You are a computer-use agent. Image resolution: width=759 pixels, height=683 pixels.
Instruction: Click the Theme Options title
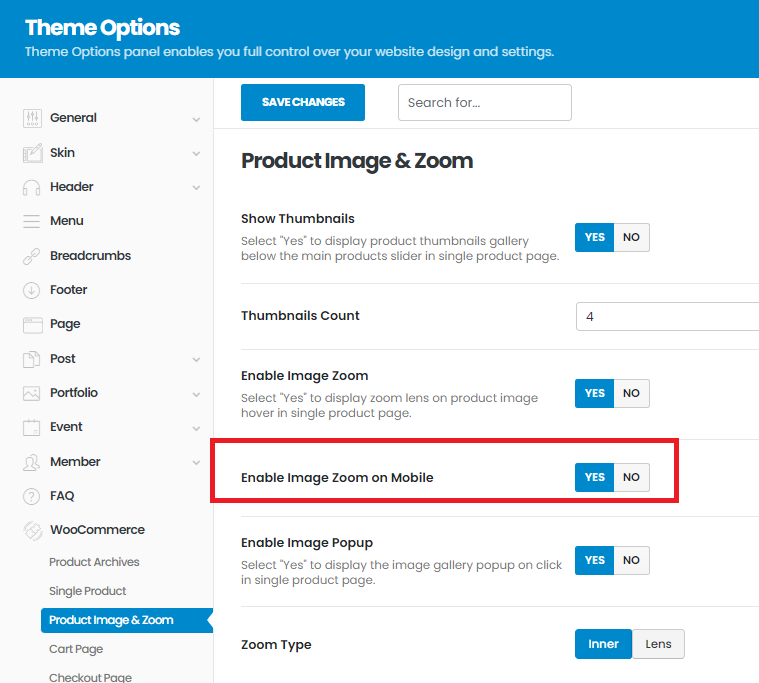[102, 28]
